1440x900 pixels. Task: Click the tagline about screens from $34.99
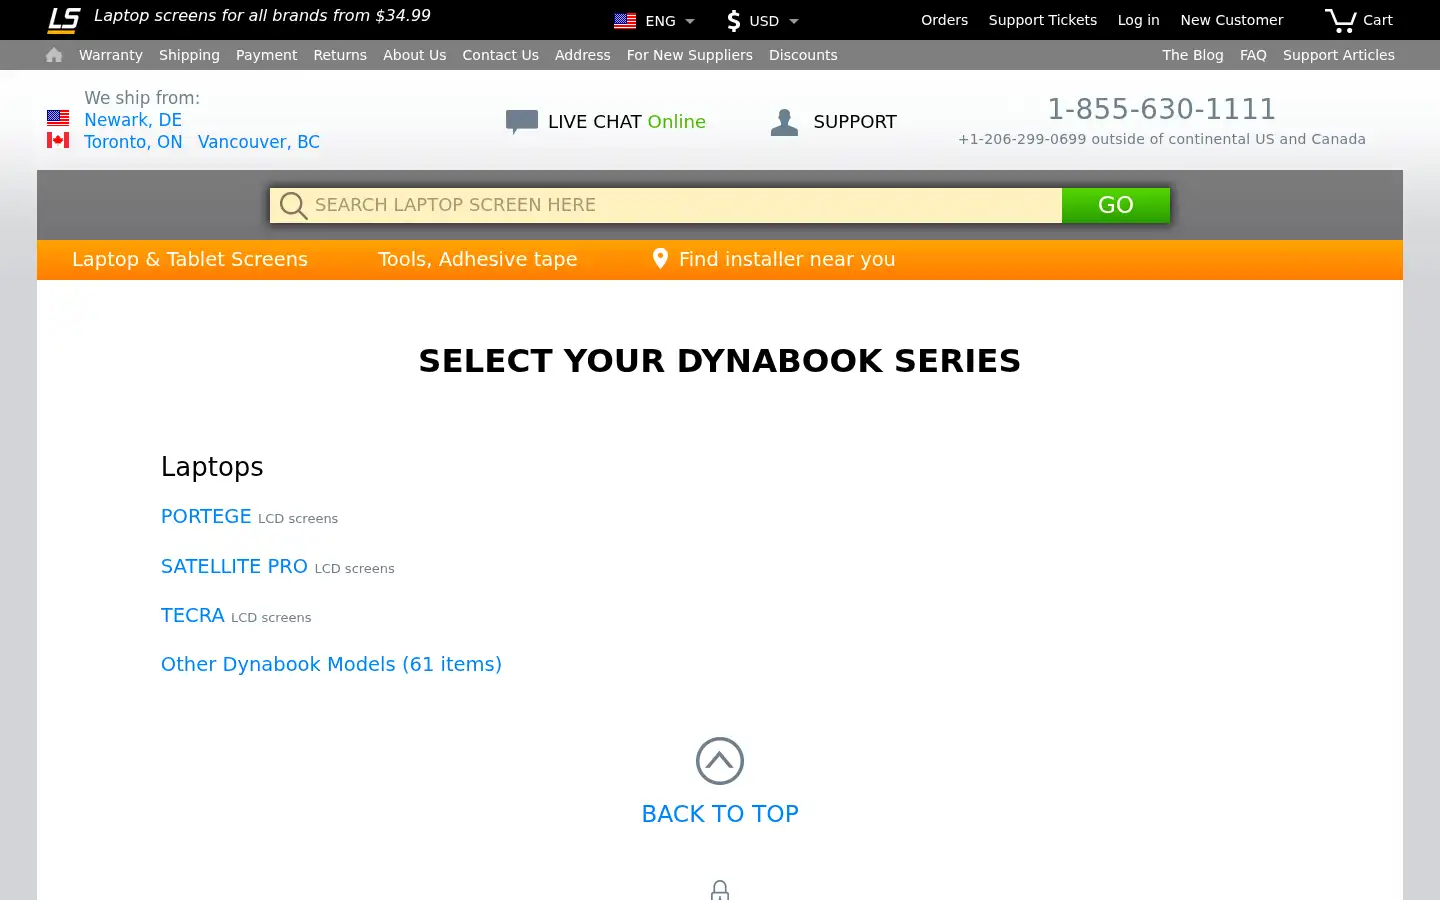262,16
